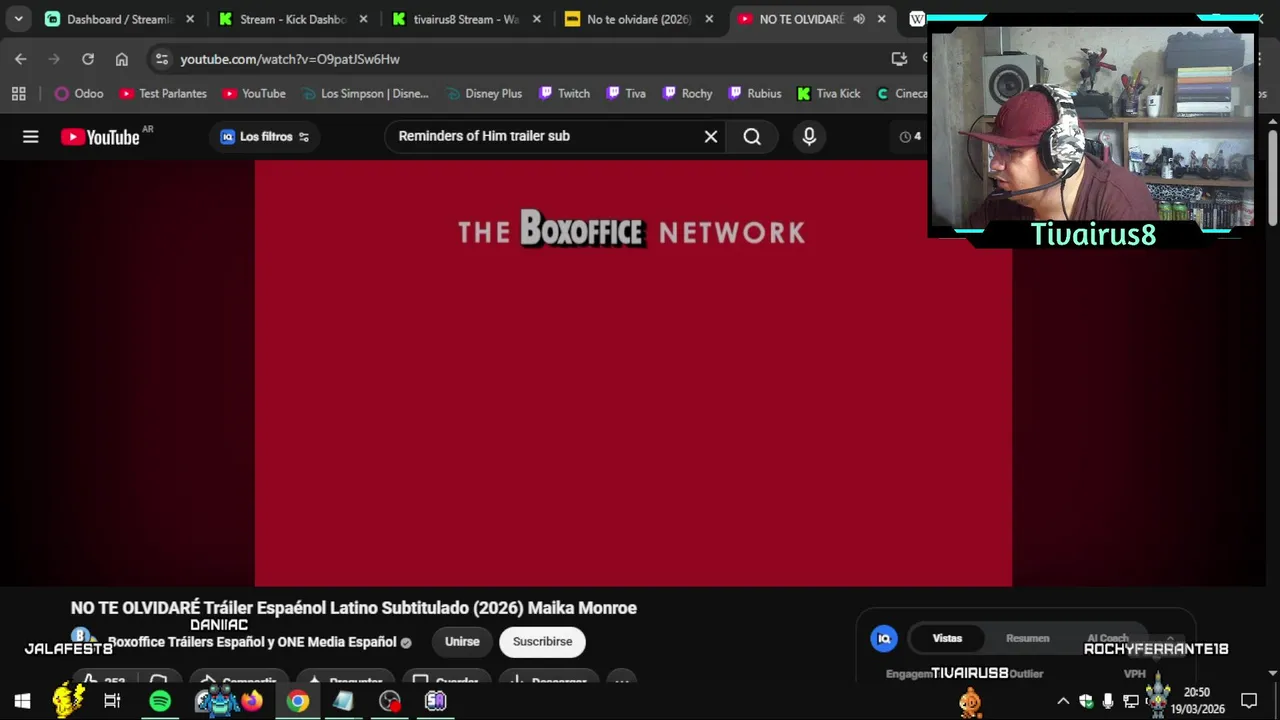
Task: Open Los filtros search filter options
Action: (265, 137)
